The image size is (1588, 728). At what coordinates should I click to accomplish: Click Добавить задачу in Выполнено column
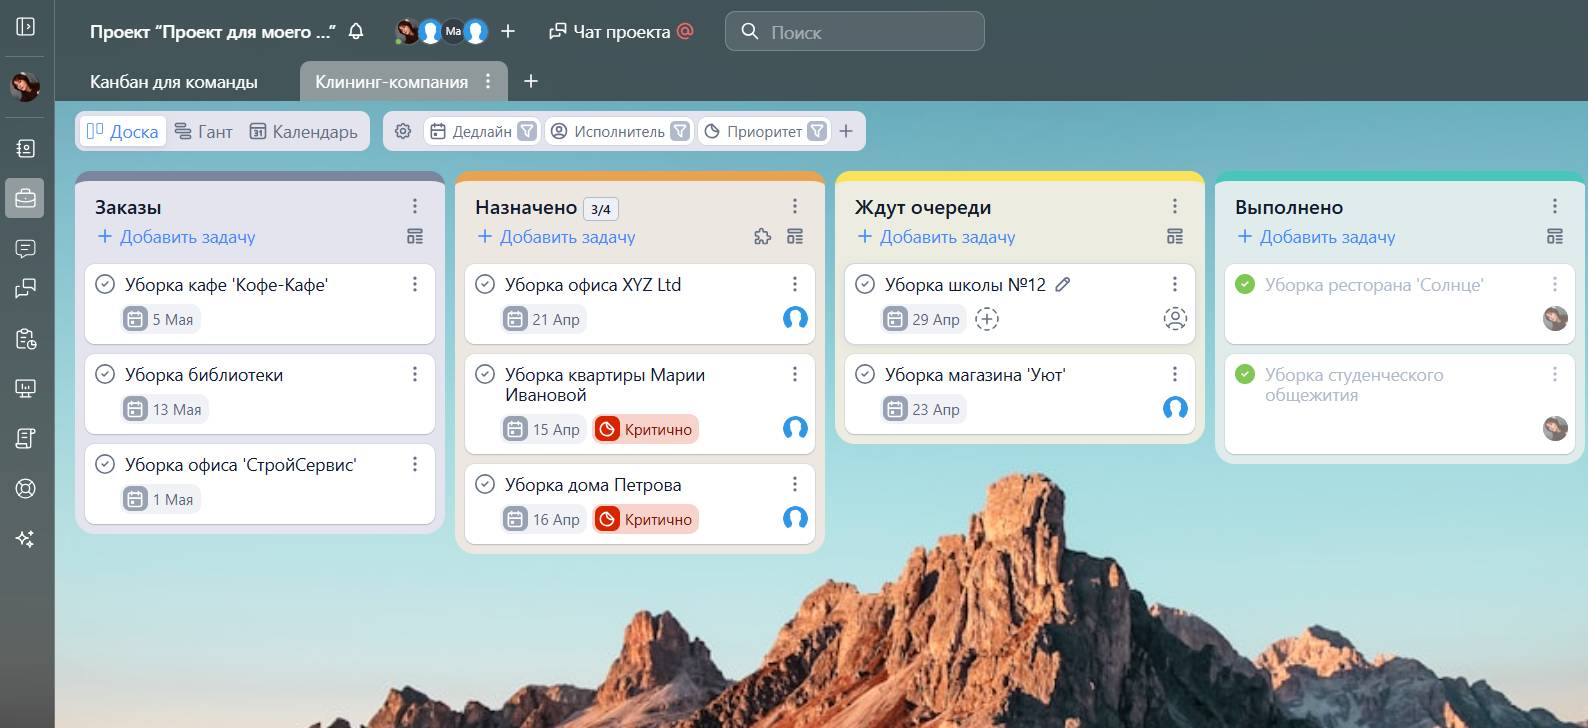pyautogui.click(x=1316, y=237)
